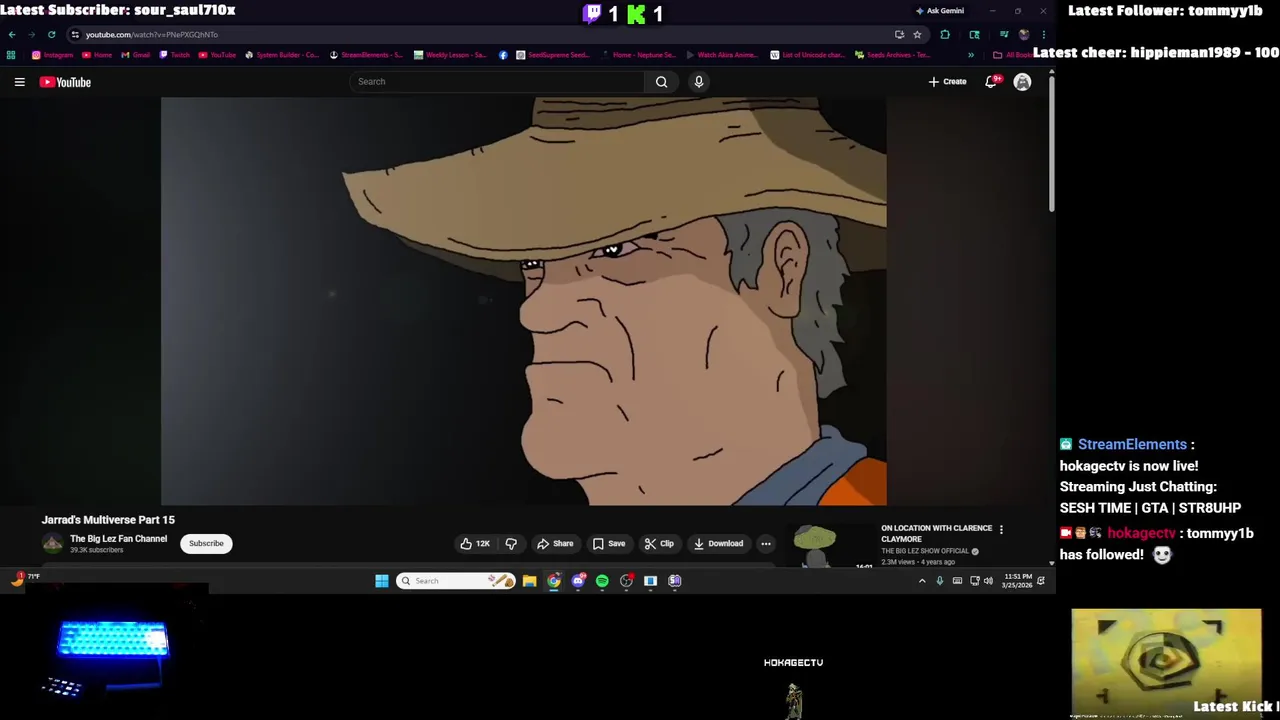Click the video player frame

(x=523, y=301)
